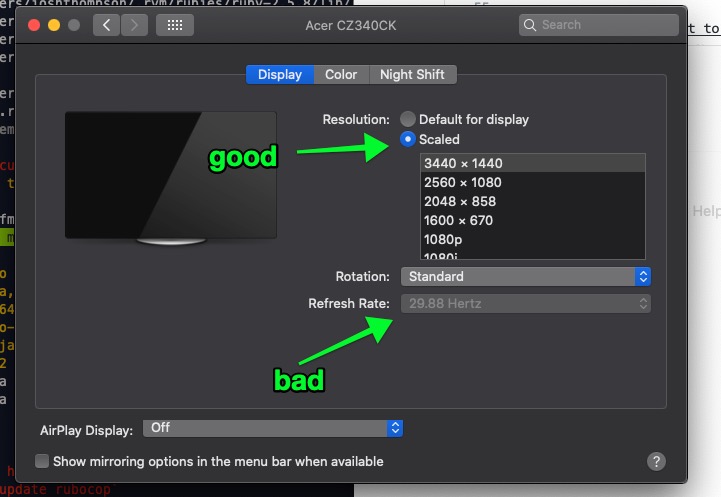Choose 2560 × 1080 resolution

click(x=463, y=182)
